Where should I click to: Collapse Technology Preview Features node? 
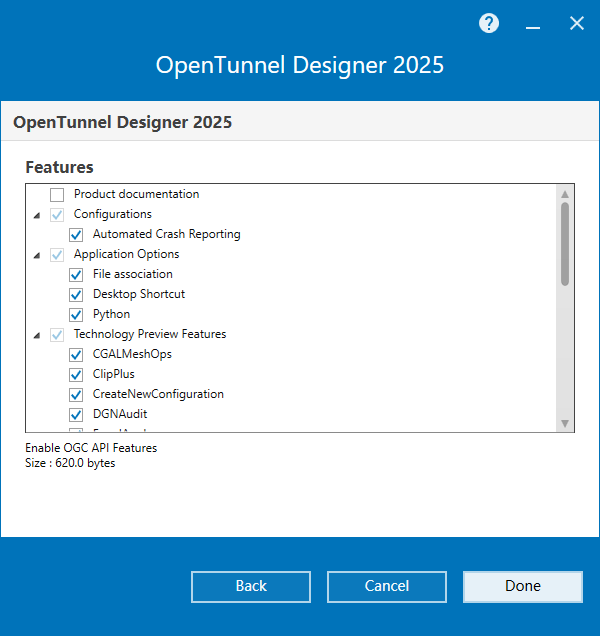pos(37,335)
